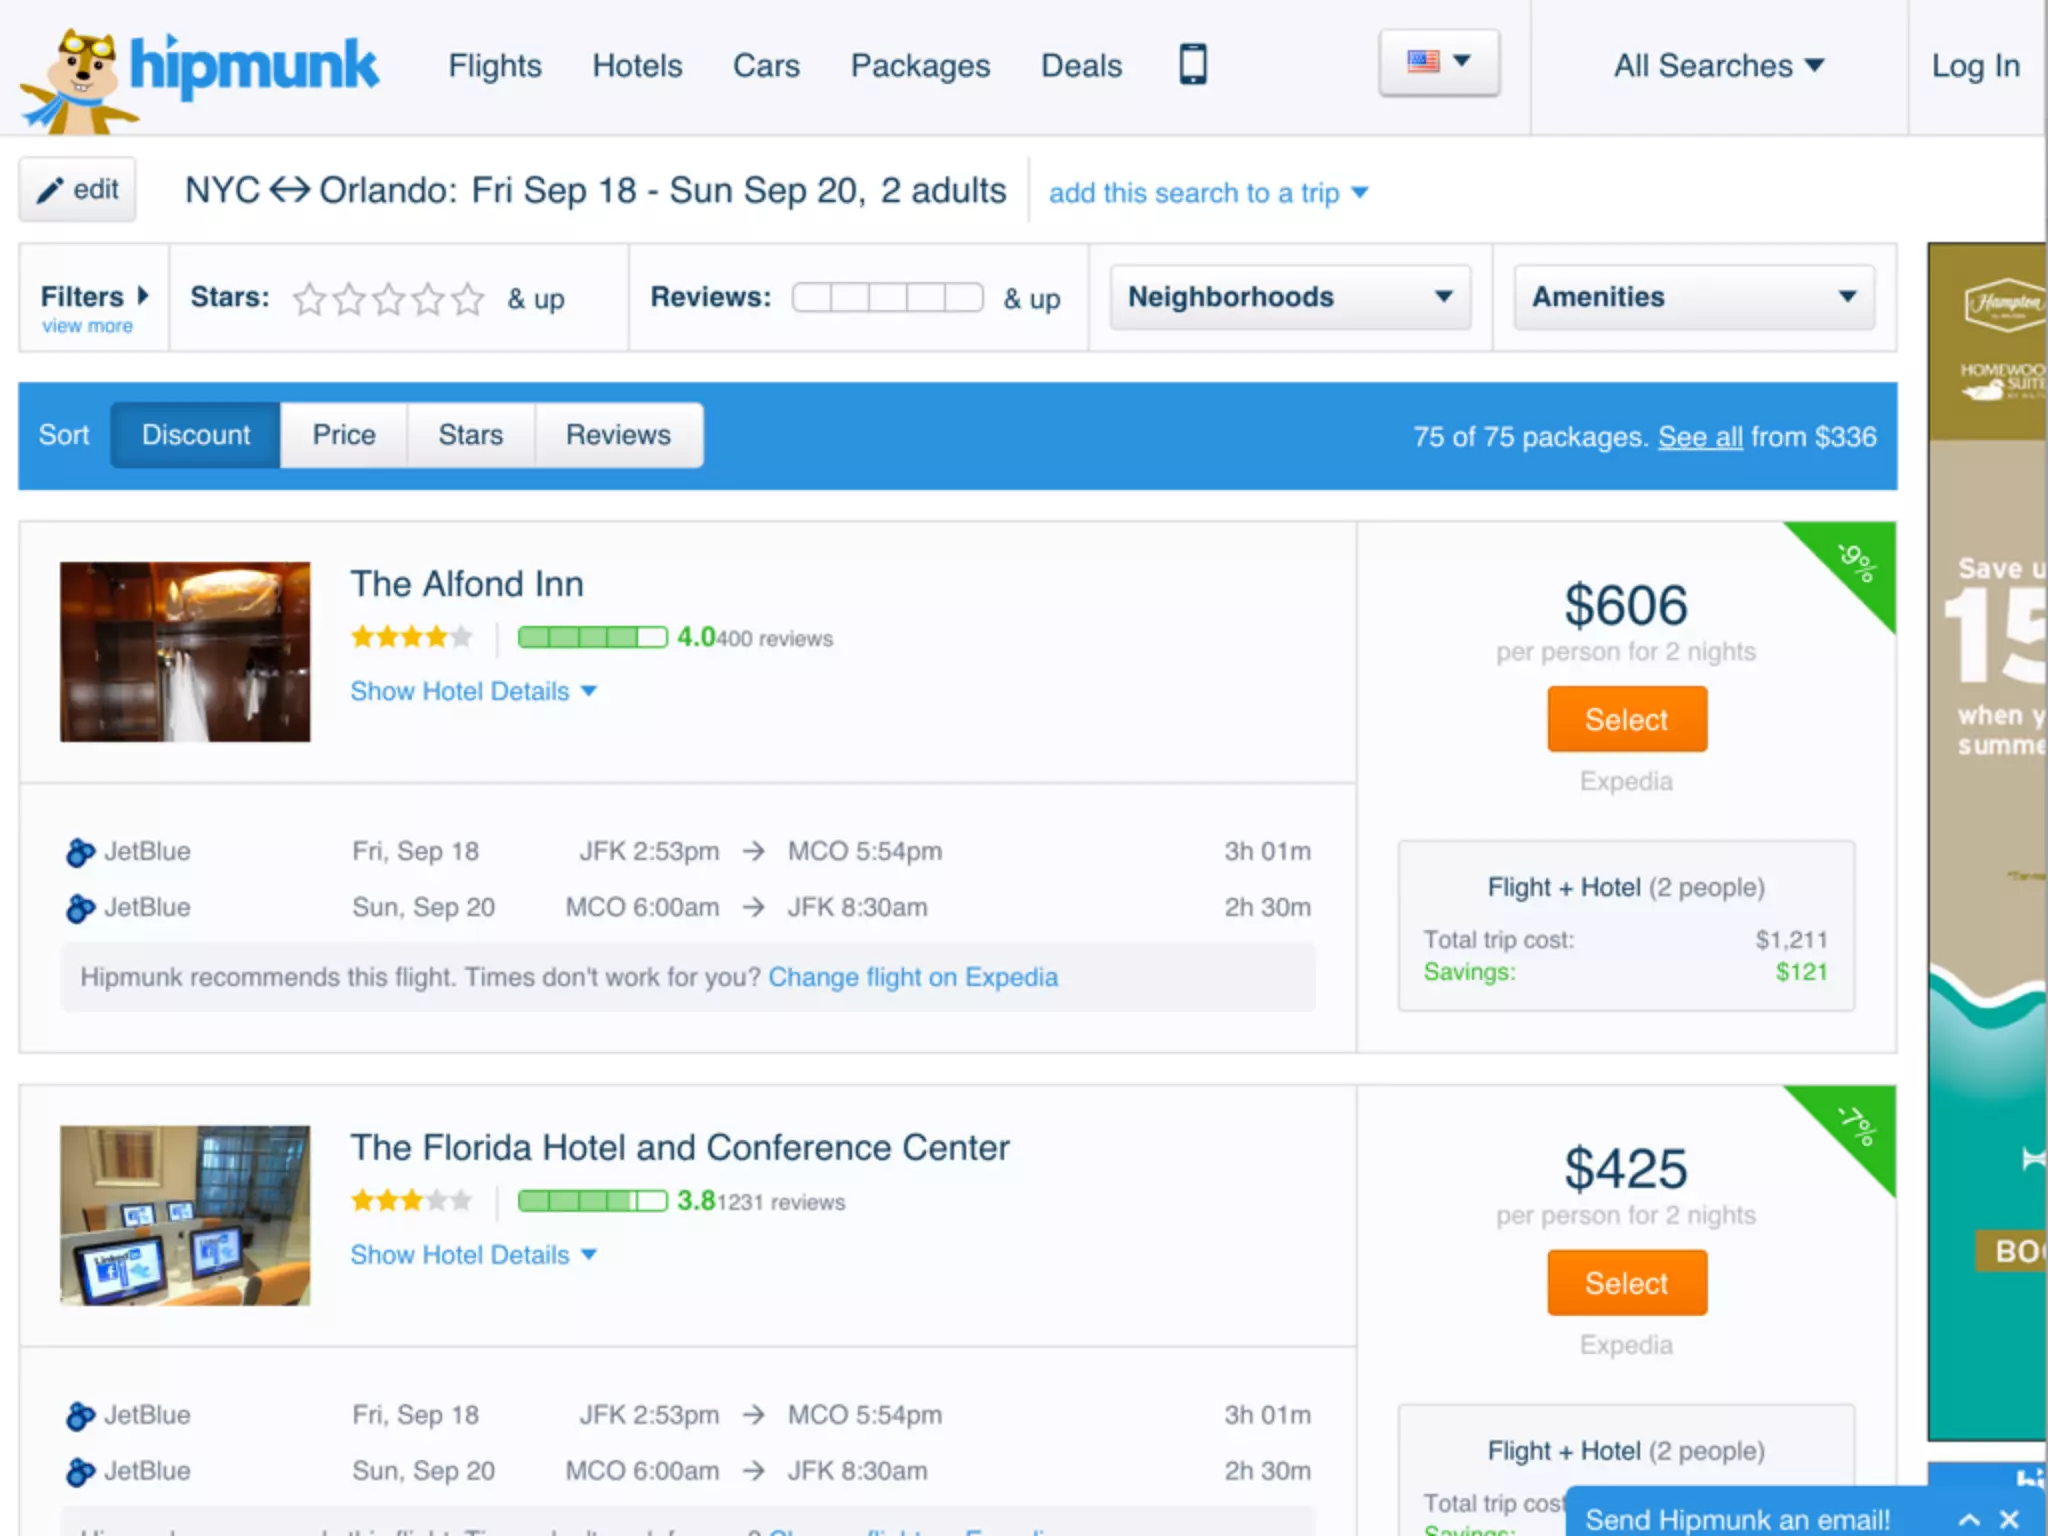This screenshot has width=2048, height=1536.
Task: Sort packages by Reviews
Action: 618,435
